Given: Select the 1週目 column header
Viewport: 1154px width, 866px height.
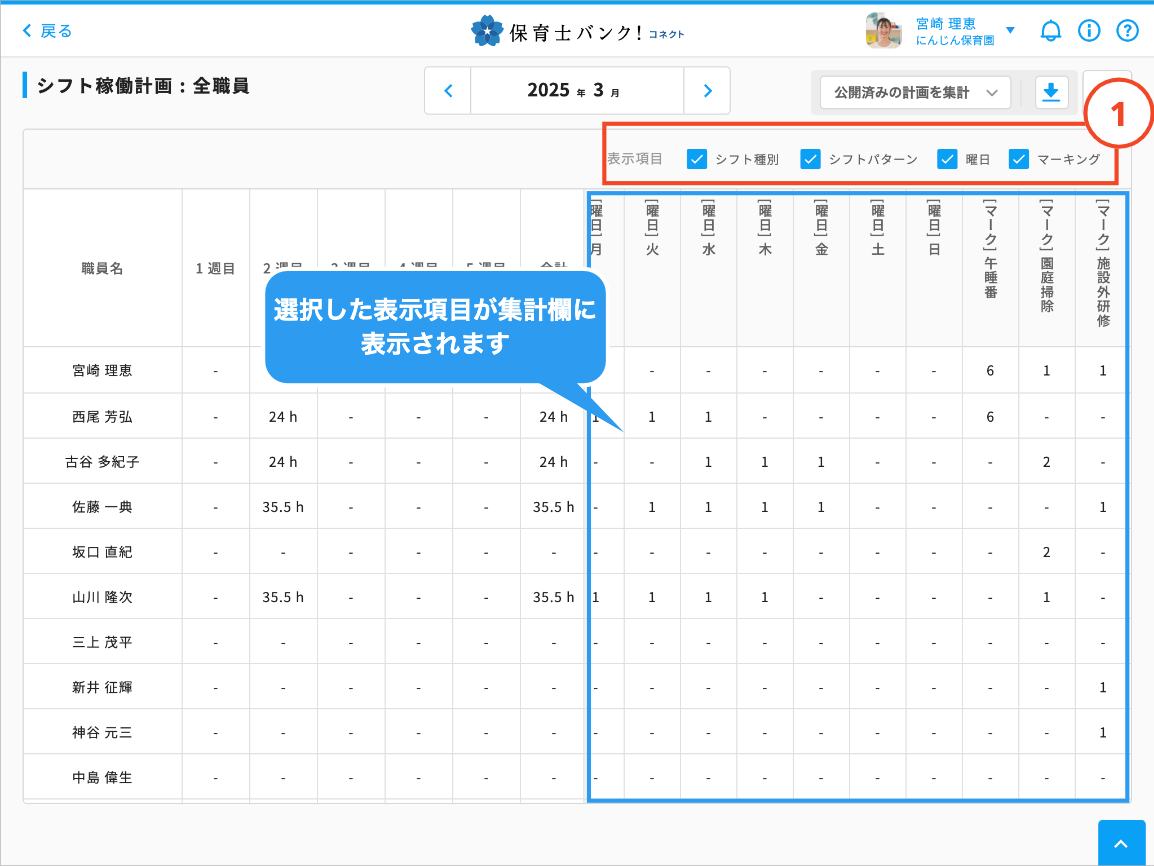Looking at the screenshot, I should point(215,268).
